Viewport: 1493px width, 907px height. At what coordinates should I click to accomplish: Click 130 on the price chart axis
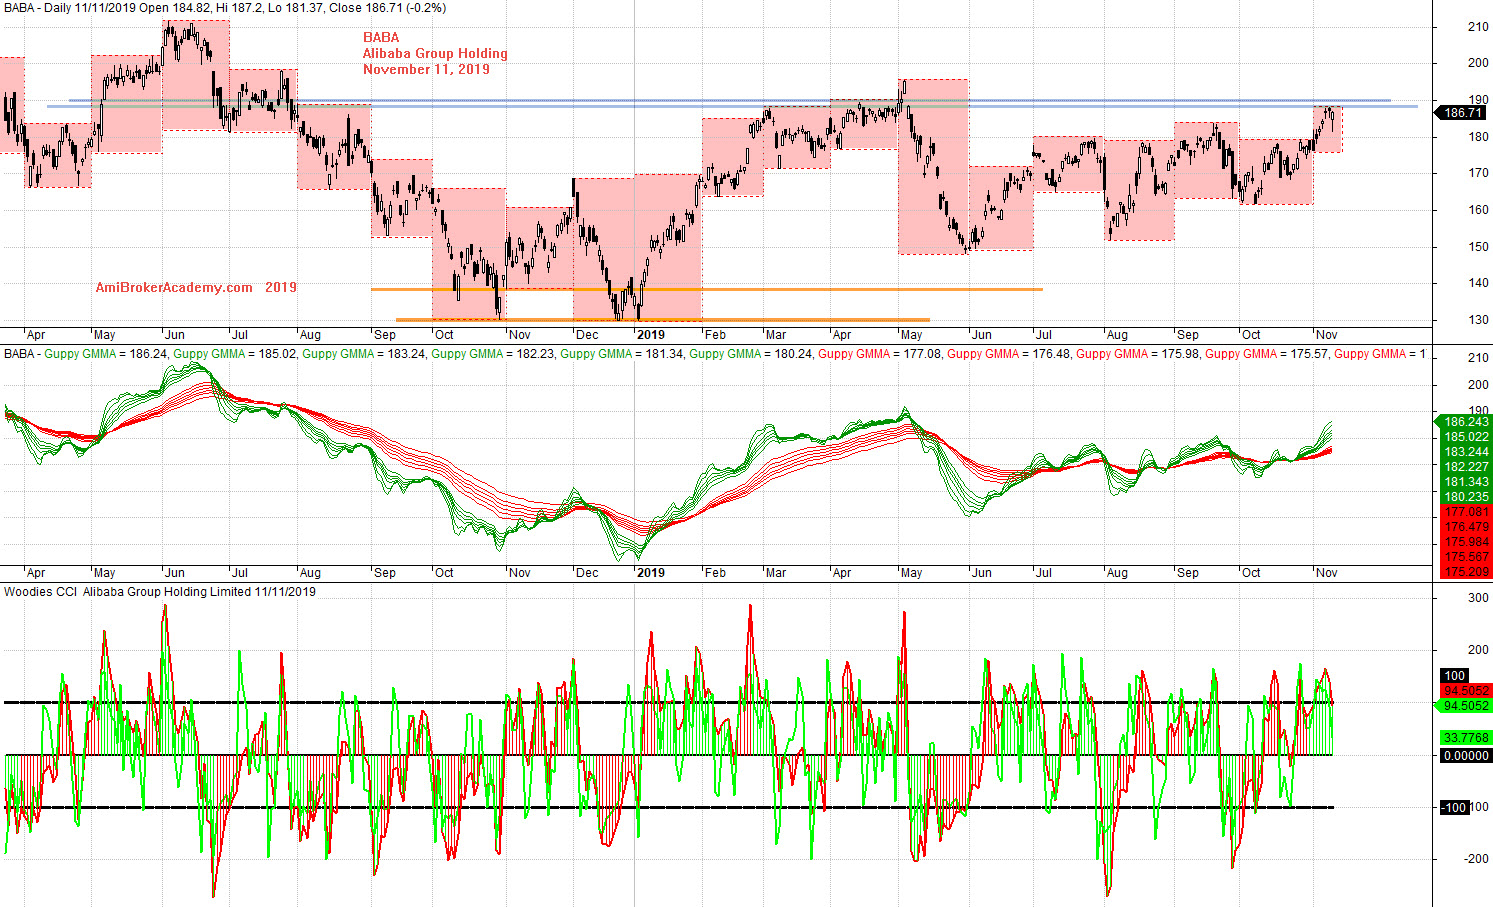(x=1477, y=320)
